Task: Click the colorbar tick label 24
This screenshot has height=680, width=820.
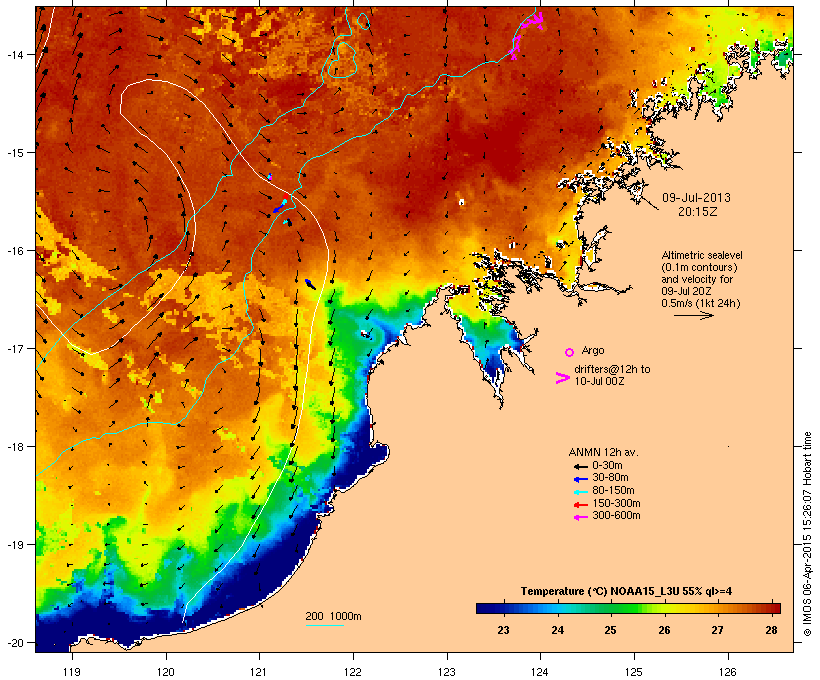Action: point(557,630)
